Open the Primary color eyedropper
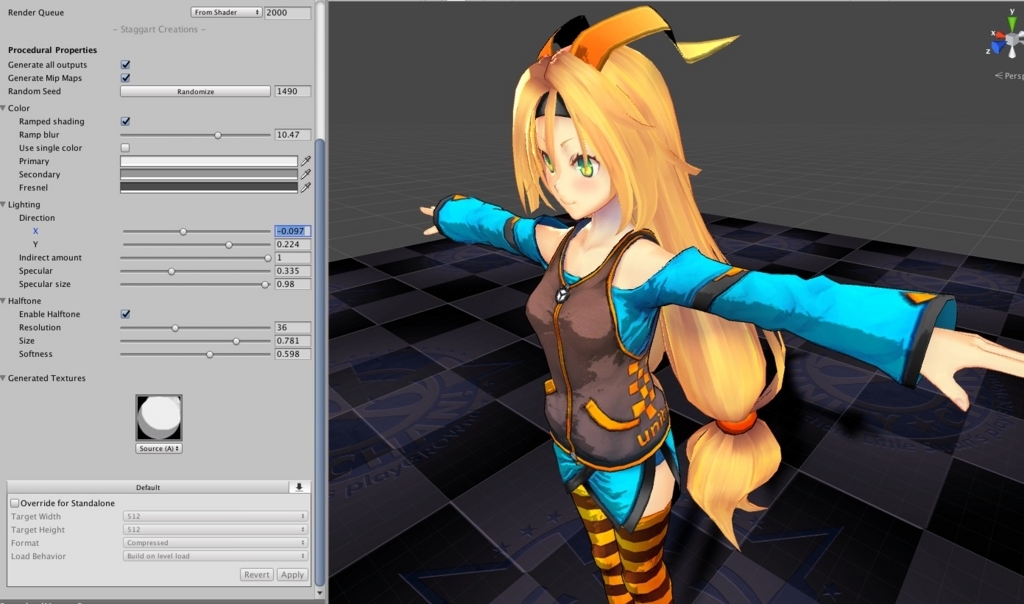Image resolution: width=1024 pixels, height=604 pixels. 305,161
